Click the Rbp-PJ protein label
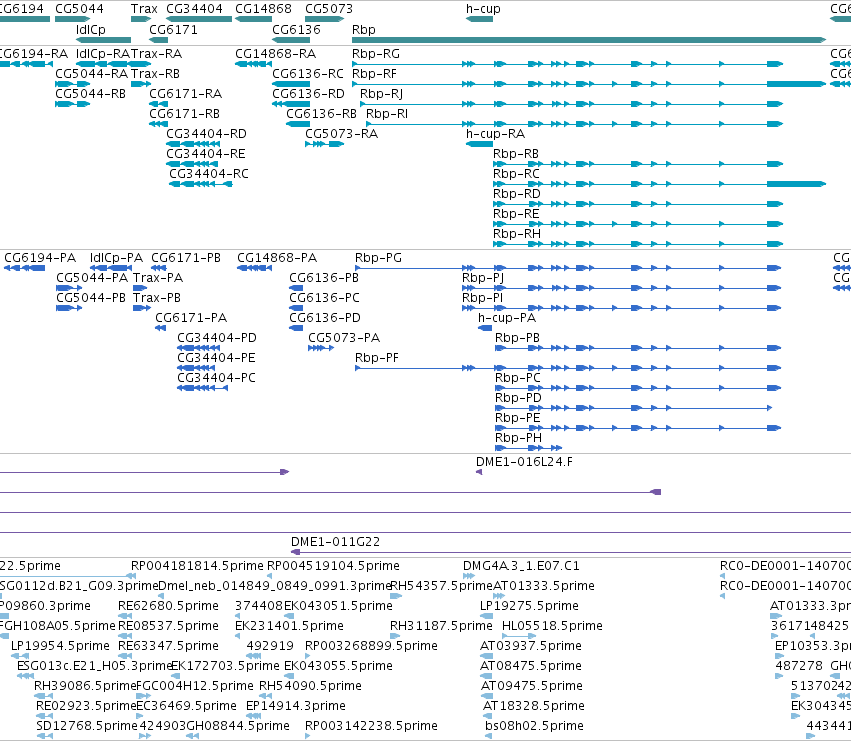This screenshot has width=851, height=741. [483, 278]
